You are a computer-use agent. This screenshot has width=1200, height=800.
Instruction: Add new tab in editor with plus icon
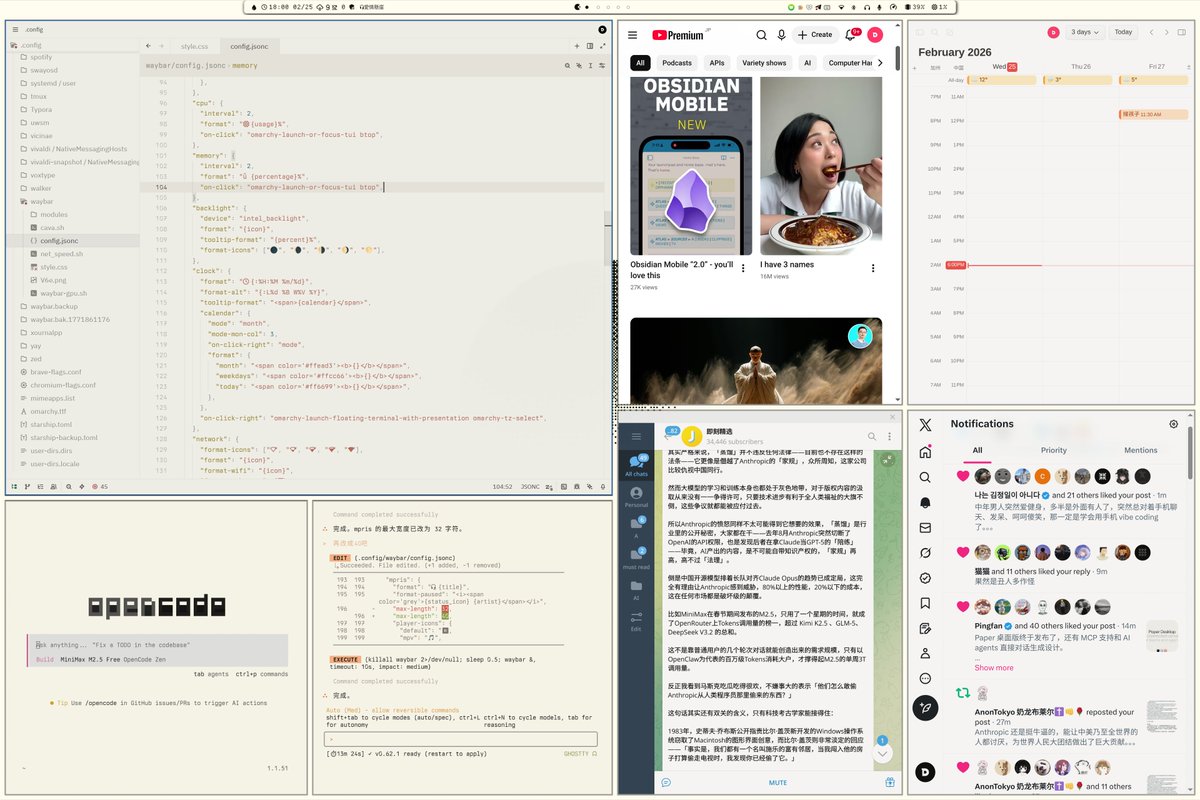click(x=576, y=46)
